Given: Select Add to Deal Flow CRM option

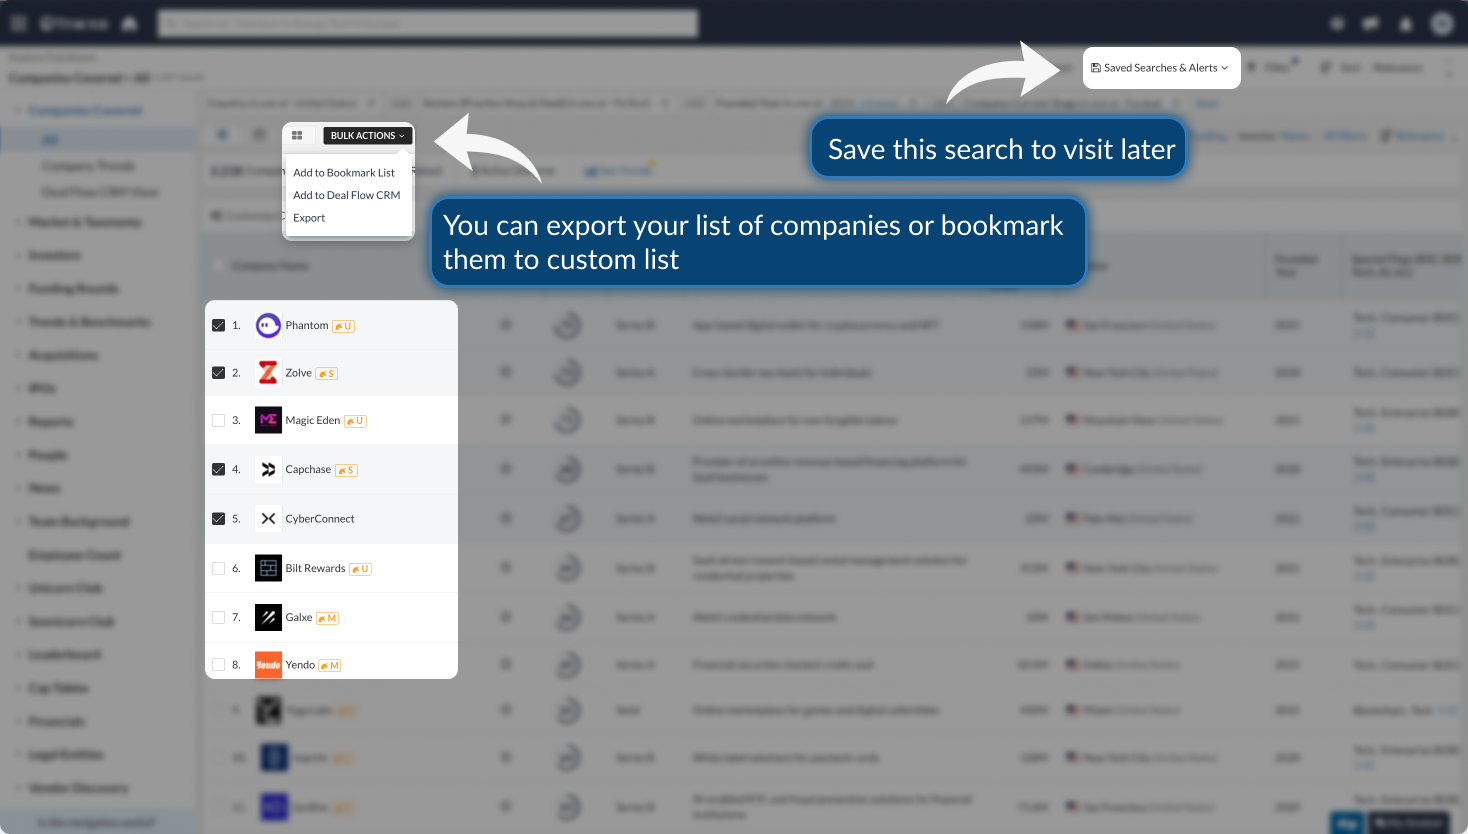Looking at the screenshot, I should pos(346,195).
